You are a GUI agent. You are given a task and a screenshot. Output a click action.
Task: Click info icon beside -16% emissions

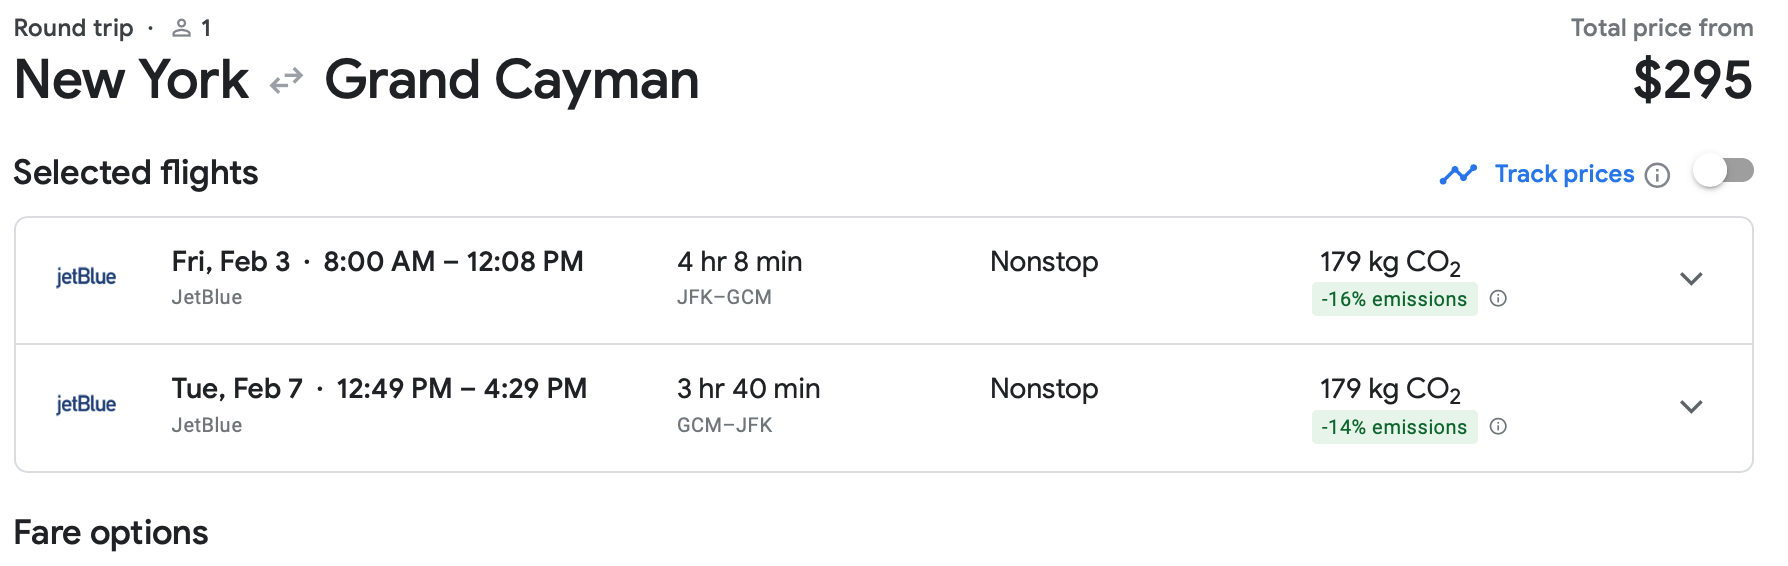1498,298
